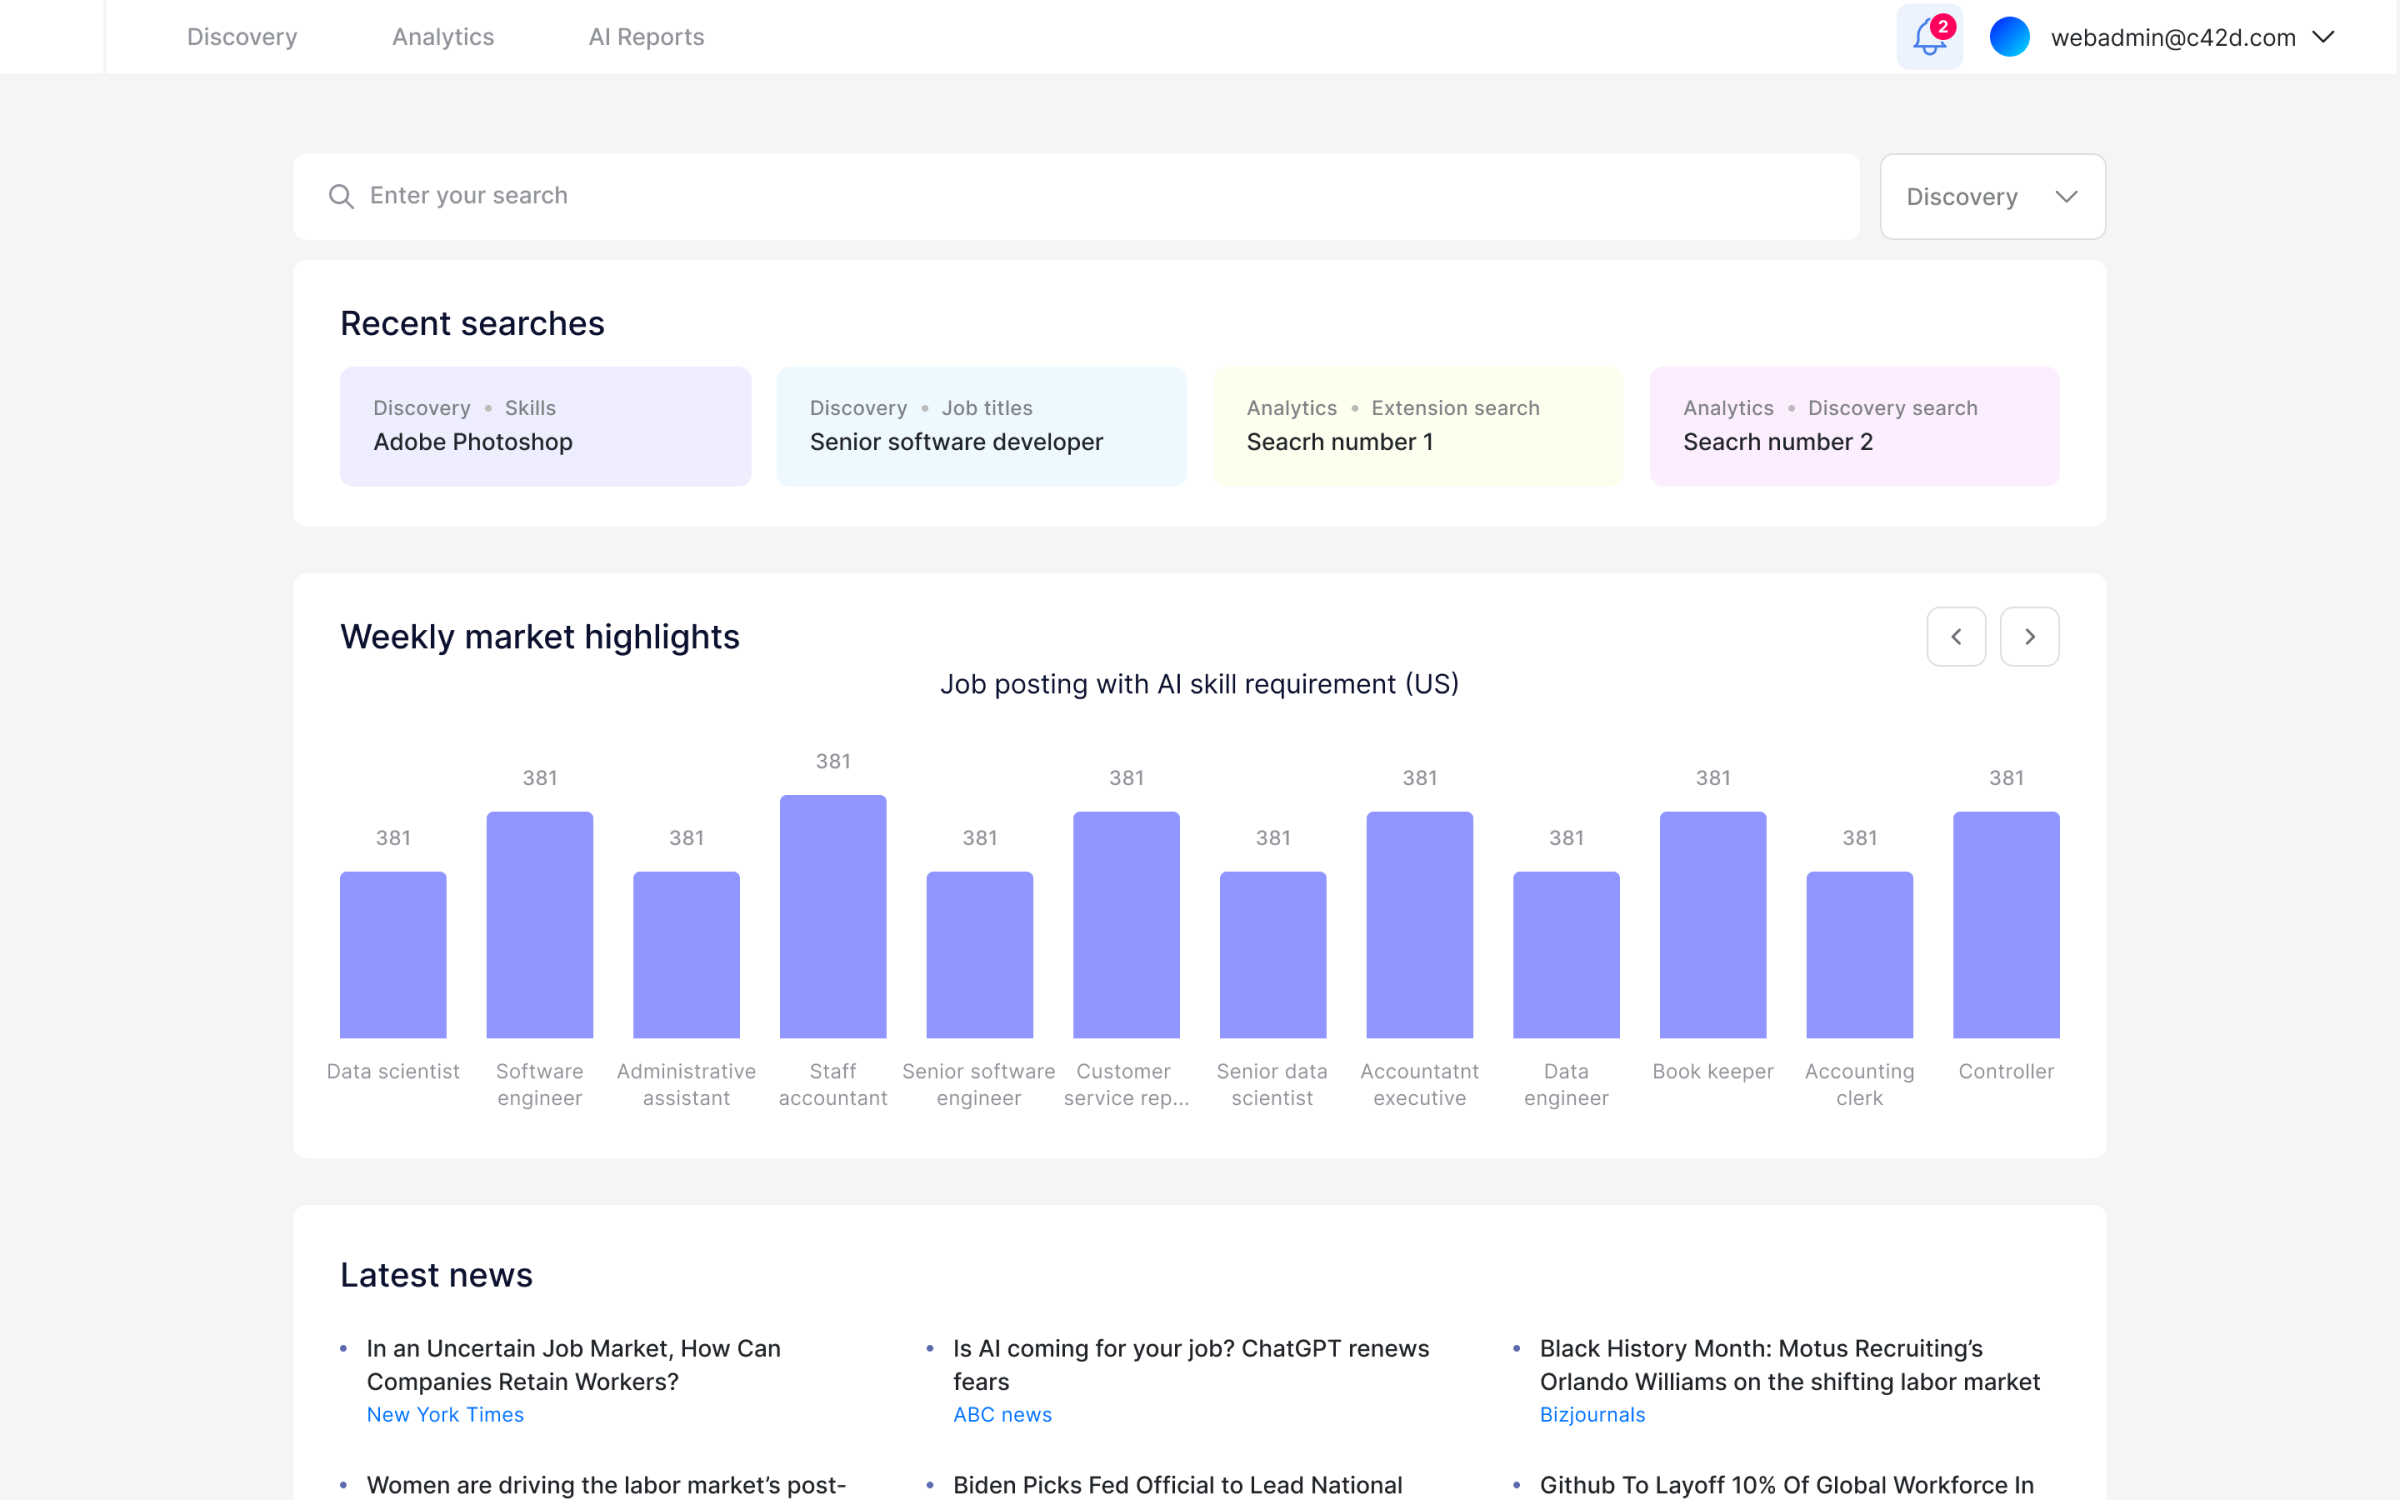2400x1500 pixels.
Task: Open the ChatGPT renews fears headline
Action: [x=1191, y=1364]
